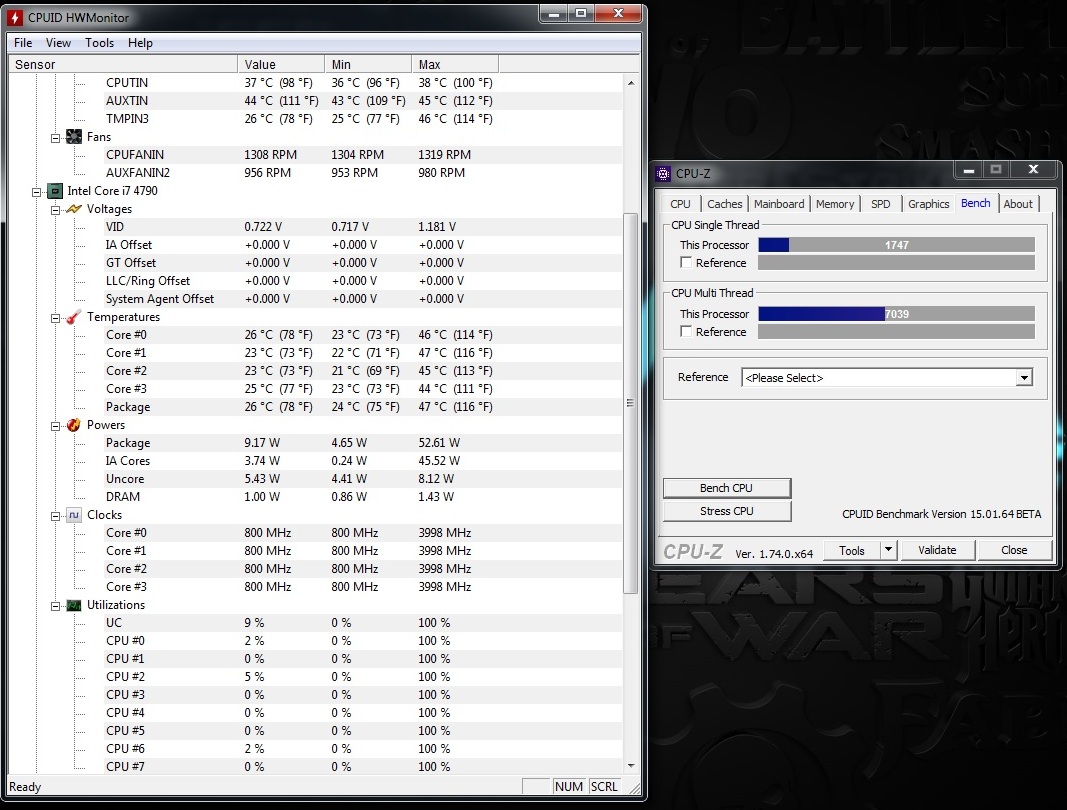
Task: Click the Utilizations category icon
Action: point(74,605)
